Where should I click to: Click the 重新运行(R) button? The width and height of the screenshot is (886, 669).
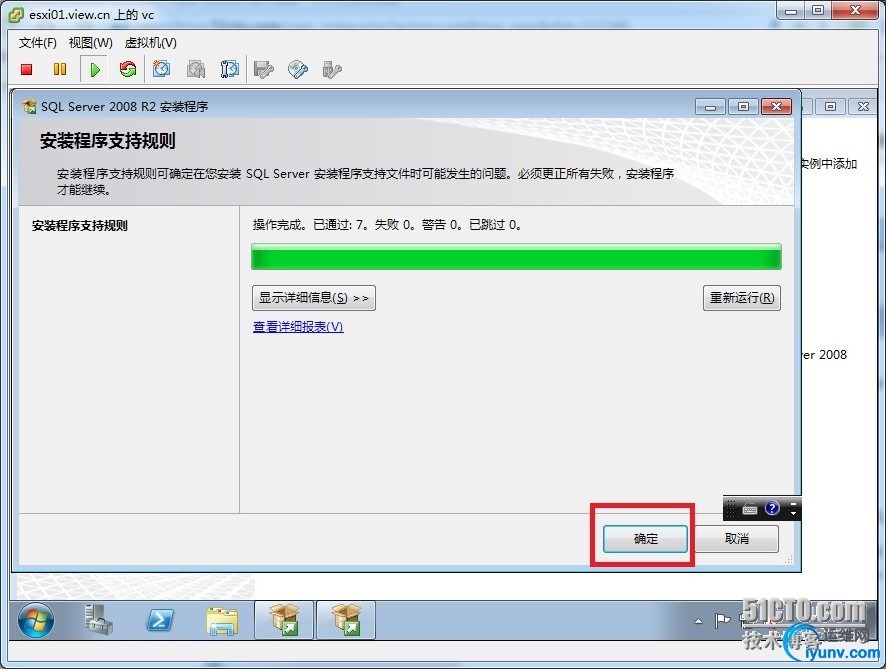742,298
